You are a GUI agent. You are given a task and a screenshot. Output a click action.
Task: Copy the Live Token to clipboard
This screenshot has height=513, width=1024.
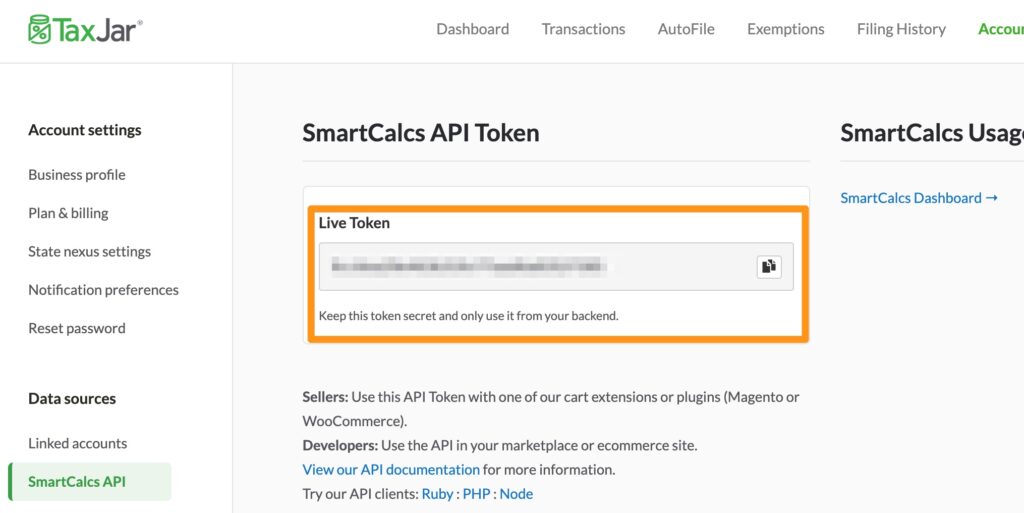click(x=768, y=266)
